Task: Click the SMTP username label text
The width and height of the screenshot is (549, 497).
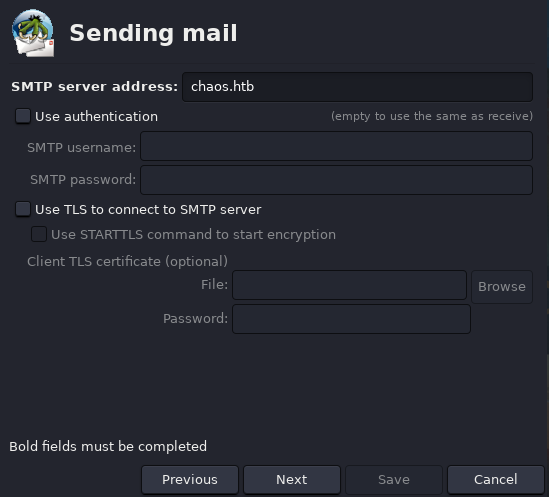Action: pyautogui.click(x=82, y=147)
